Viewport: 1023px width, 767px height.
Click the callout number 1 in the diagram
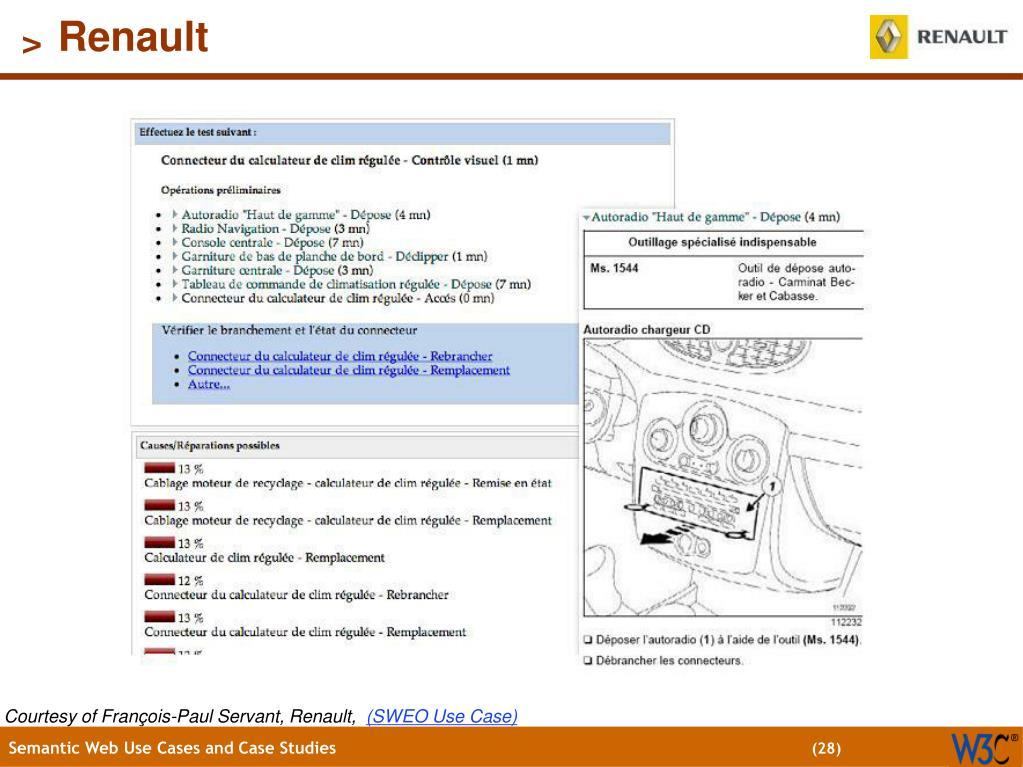[x=771, y=487]
